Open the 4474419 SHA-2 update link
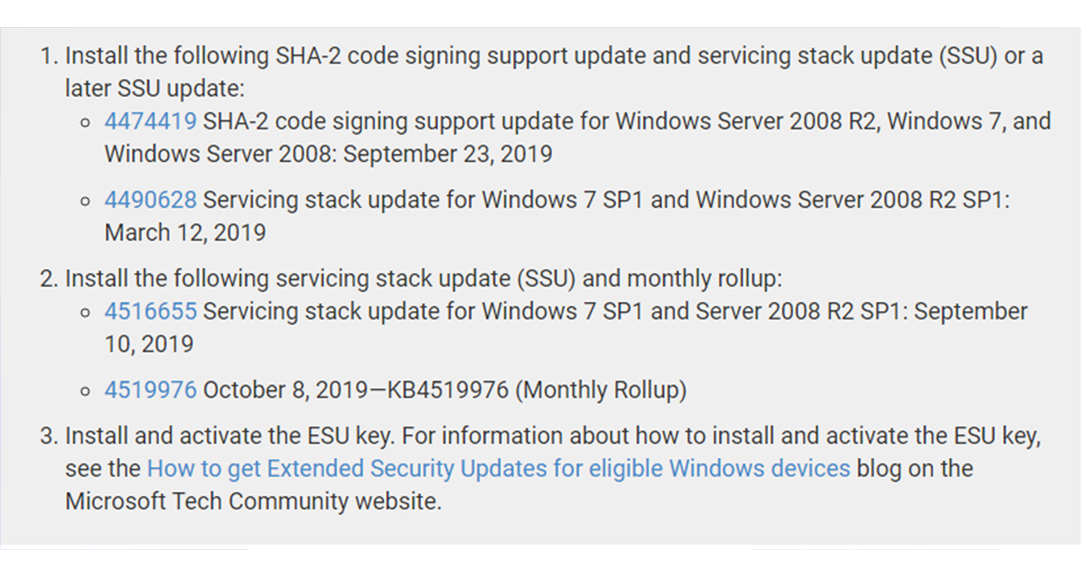The width and height of the screenshot is (1086, 577). [x=150, y=121]
